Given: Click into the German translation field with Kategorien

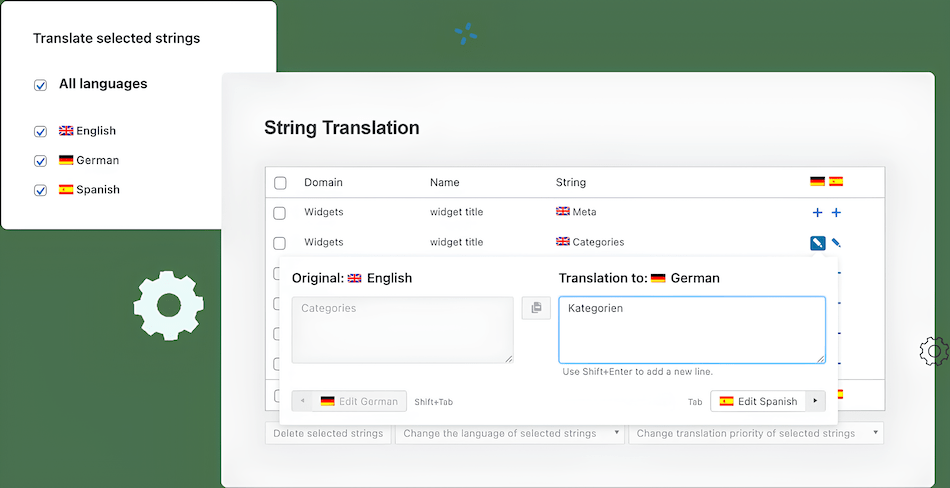Looking at the screenshot, I should 692,330.
